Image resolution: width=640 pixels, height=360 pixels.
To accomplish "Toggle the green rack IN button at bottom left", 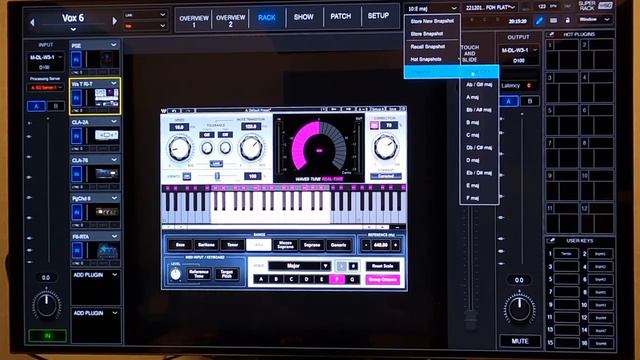I will [x=47, y=336].
